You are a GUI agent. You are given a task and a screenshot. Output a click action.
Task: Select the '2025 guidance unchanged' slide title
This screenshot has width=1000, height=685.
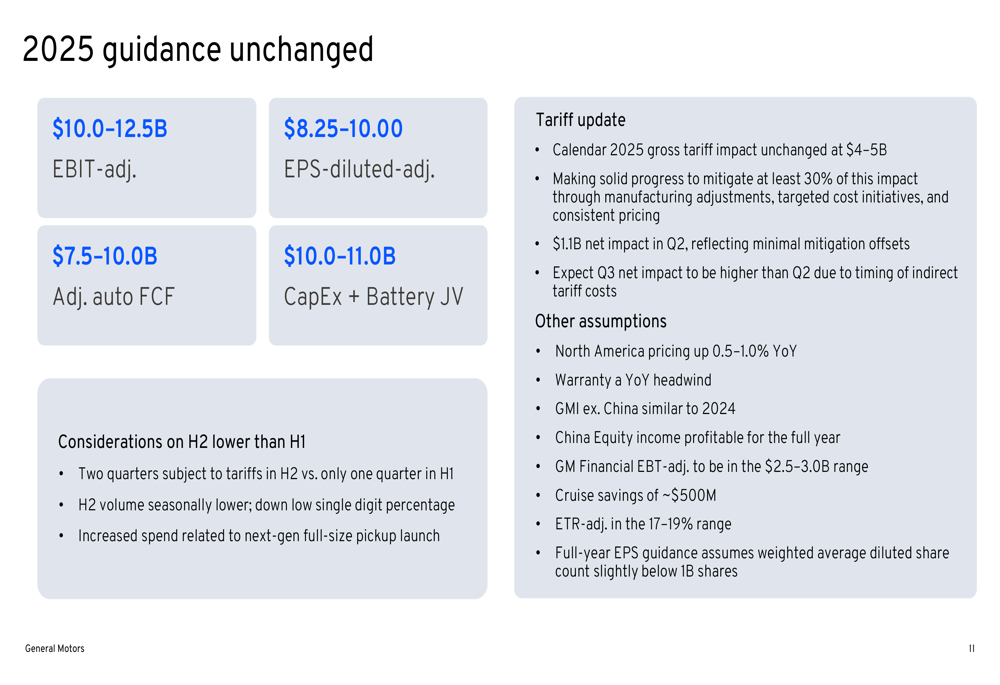point(198,50)
